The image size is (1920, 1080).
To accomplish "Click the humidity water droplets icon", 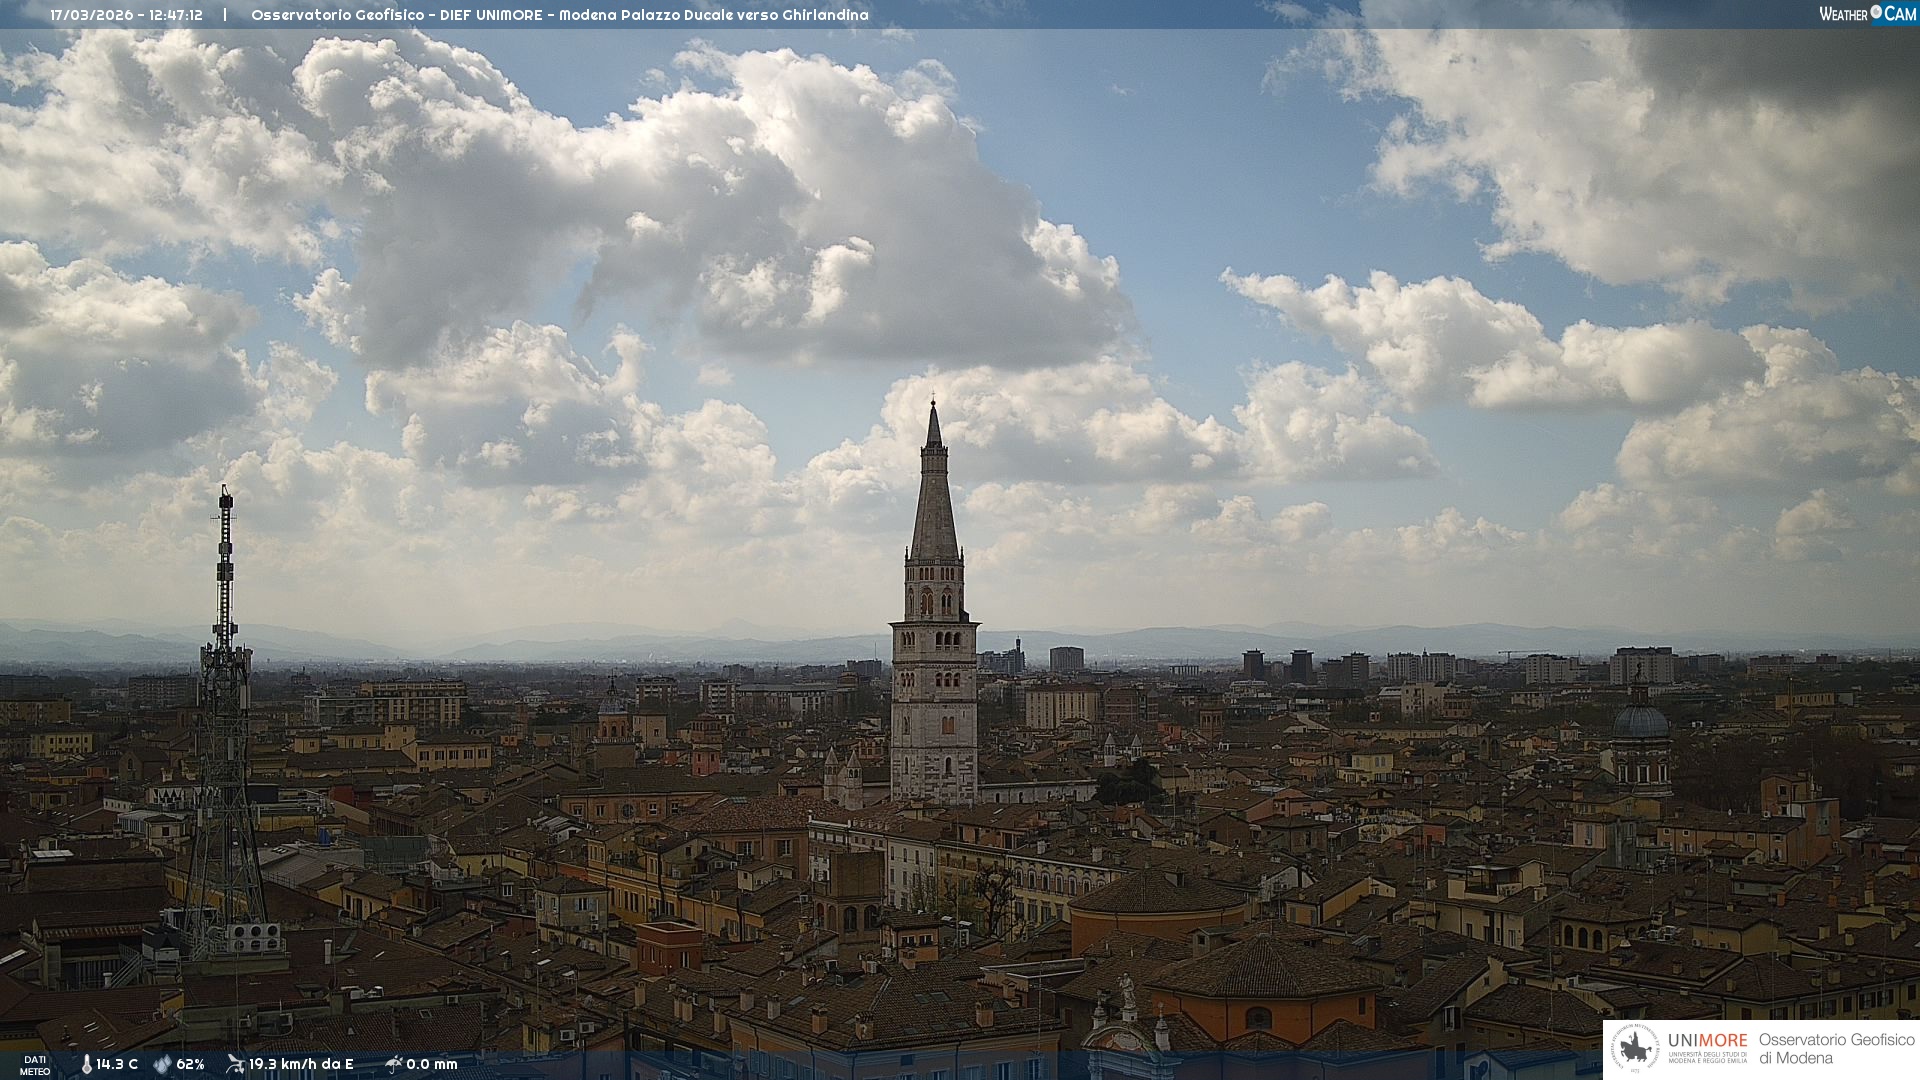I will tap(162, 1065).
